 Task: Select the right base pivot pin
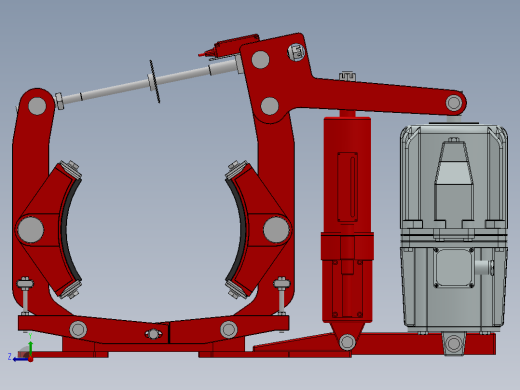(x=229, y=329)
